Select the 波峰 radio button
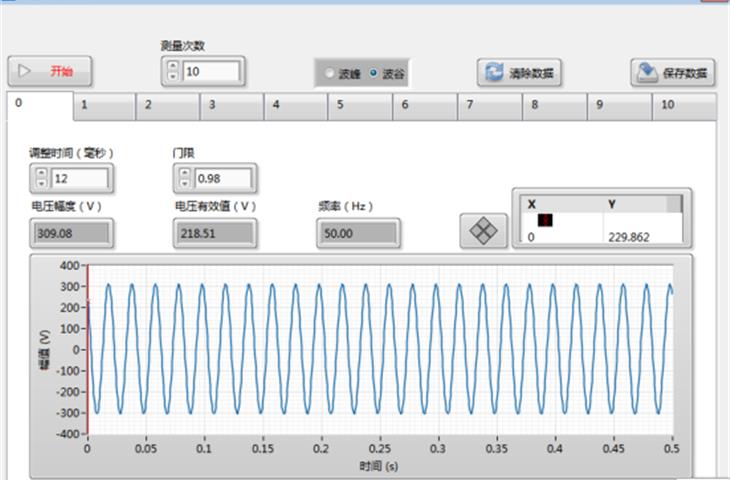The height and width of the screenshot is (480, 730). (330, 73)
